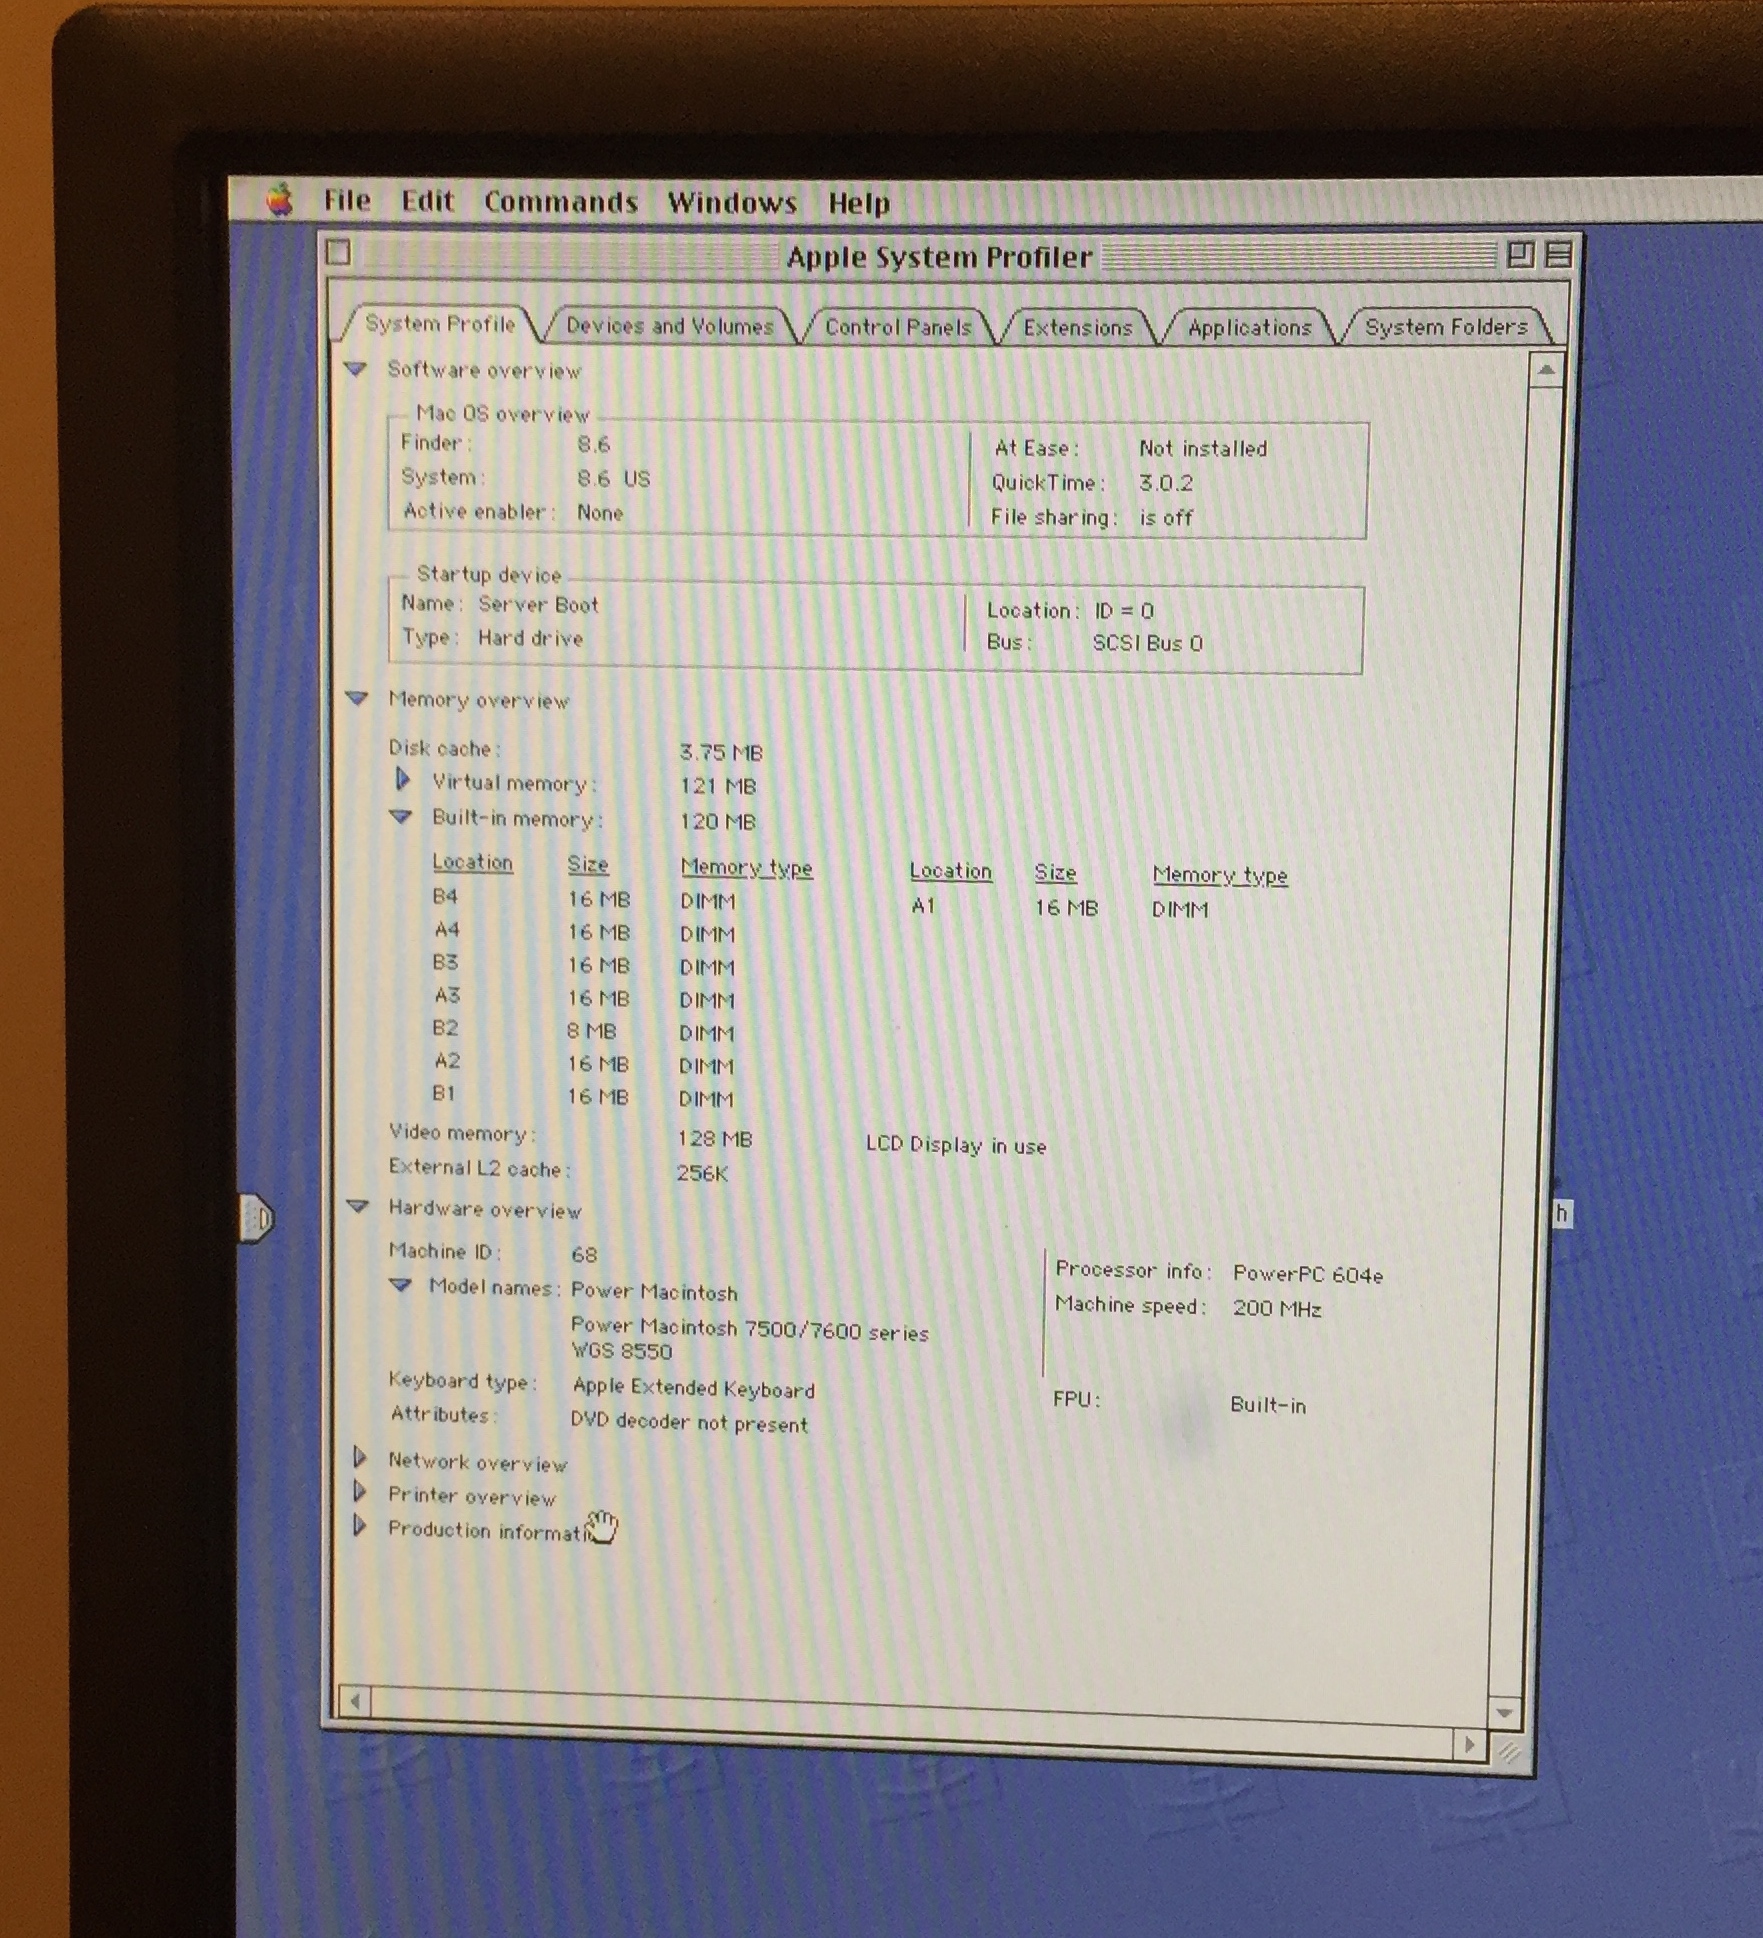Click the 'Apple Extended Keyboard' text
The height and width of the screenshot is (1938, 1763).
(x=693, y=1388)
